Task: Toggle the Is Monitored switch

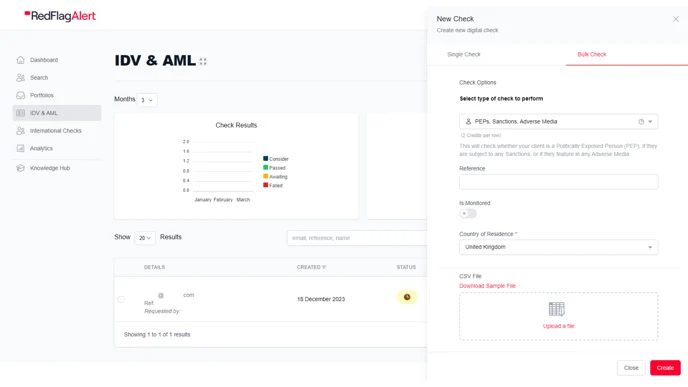Action: 468,214
